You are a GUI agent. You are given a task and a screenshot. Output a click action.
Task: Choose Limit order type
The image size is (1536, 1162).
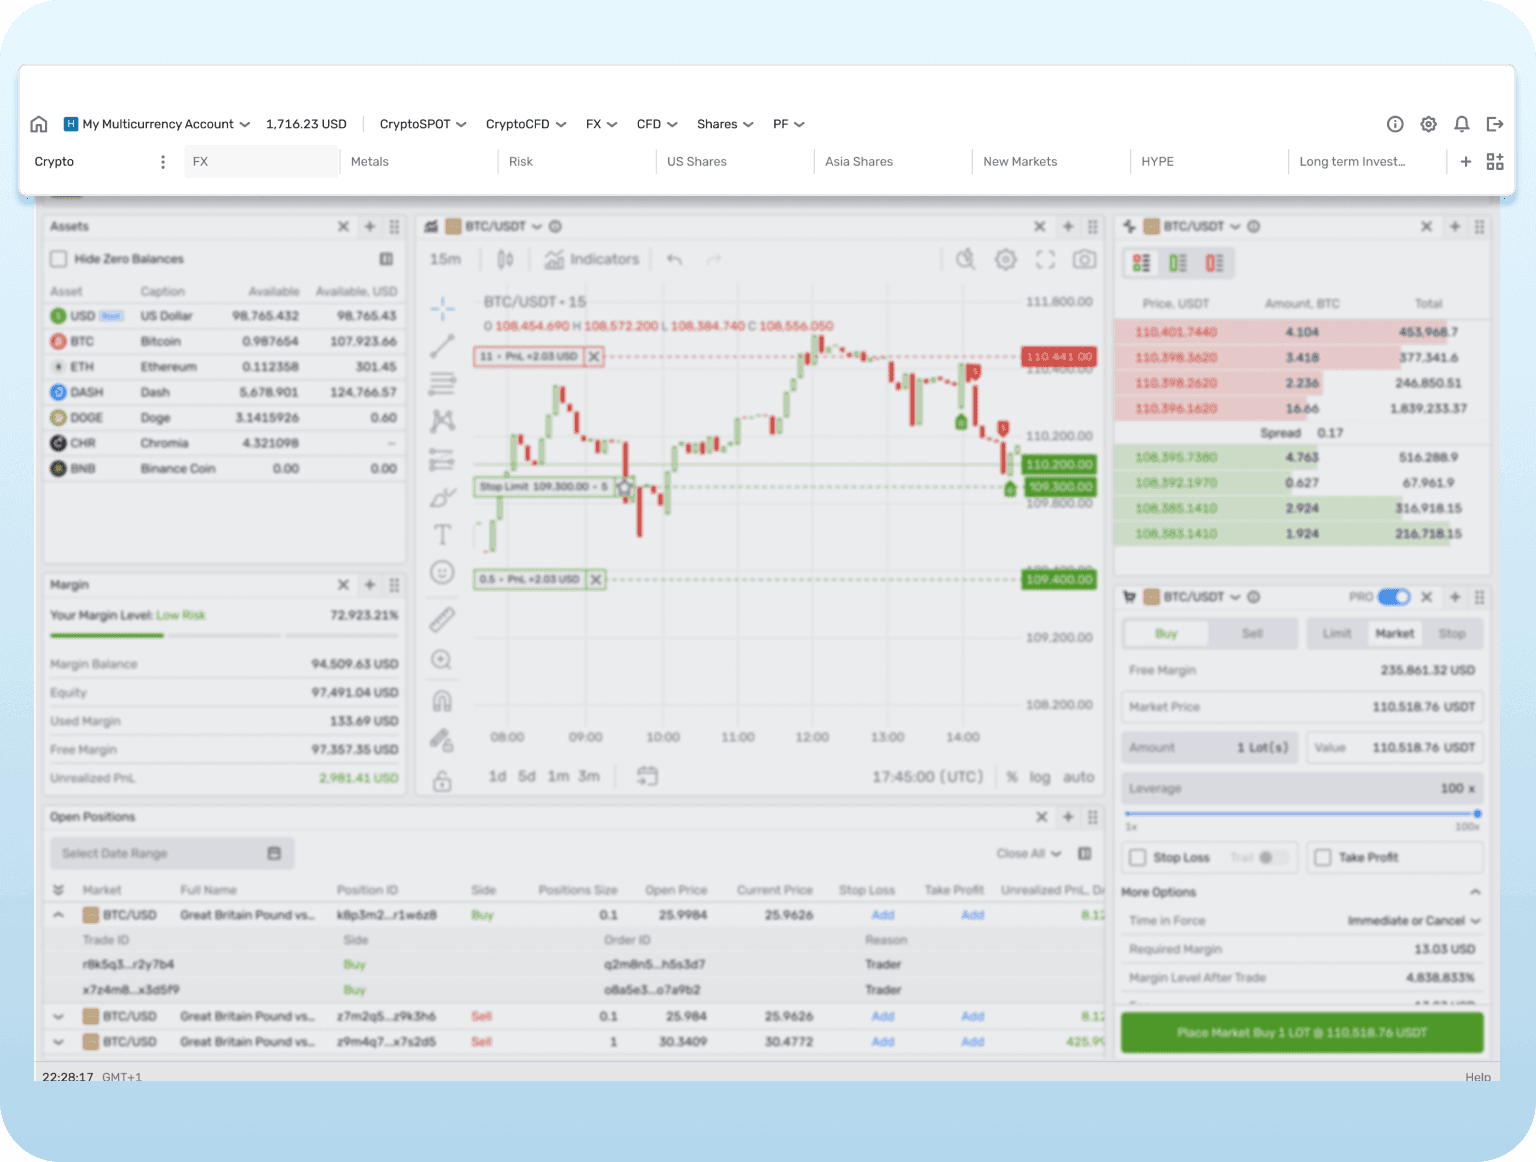click(1337, 634)
